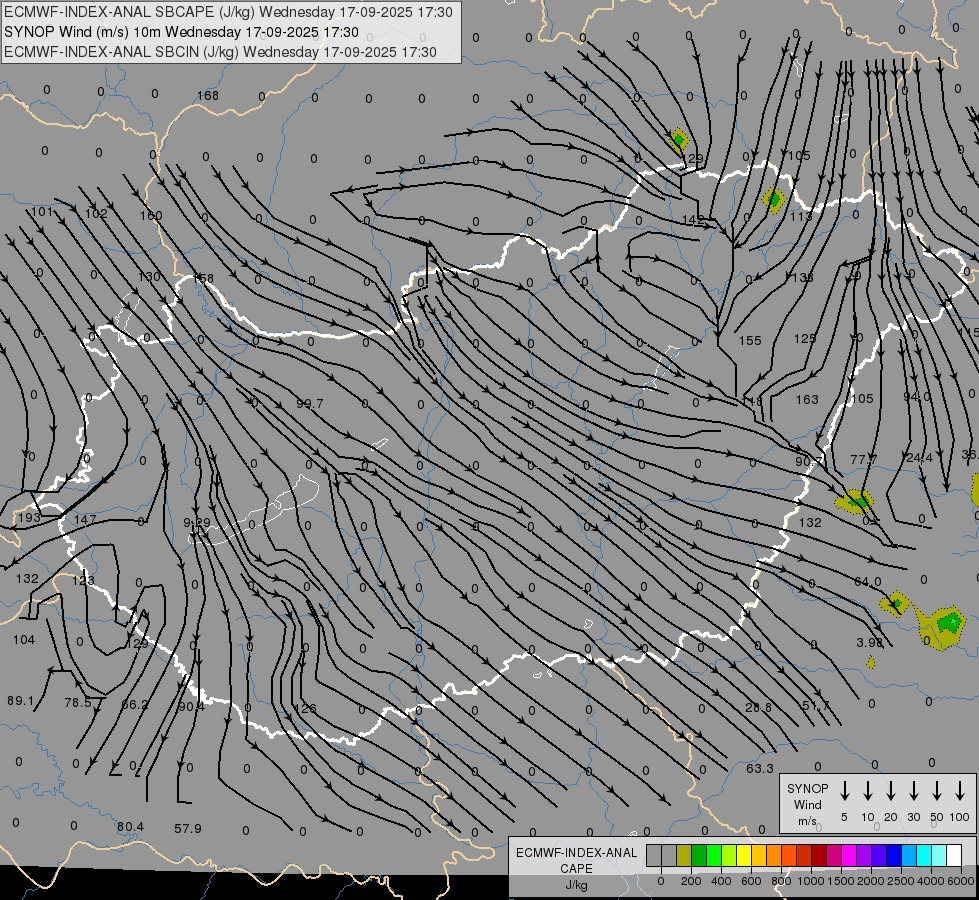Screen dimensions: 979x900
Task: Pick the deep blue swatch in the CAPE scale
Action: (893, 856)
